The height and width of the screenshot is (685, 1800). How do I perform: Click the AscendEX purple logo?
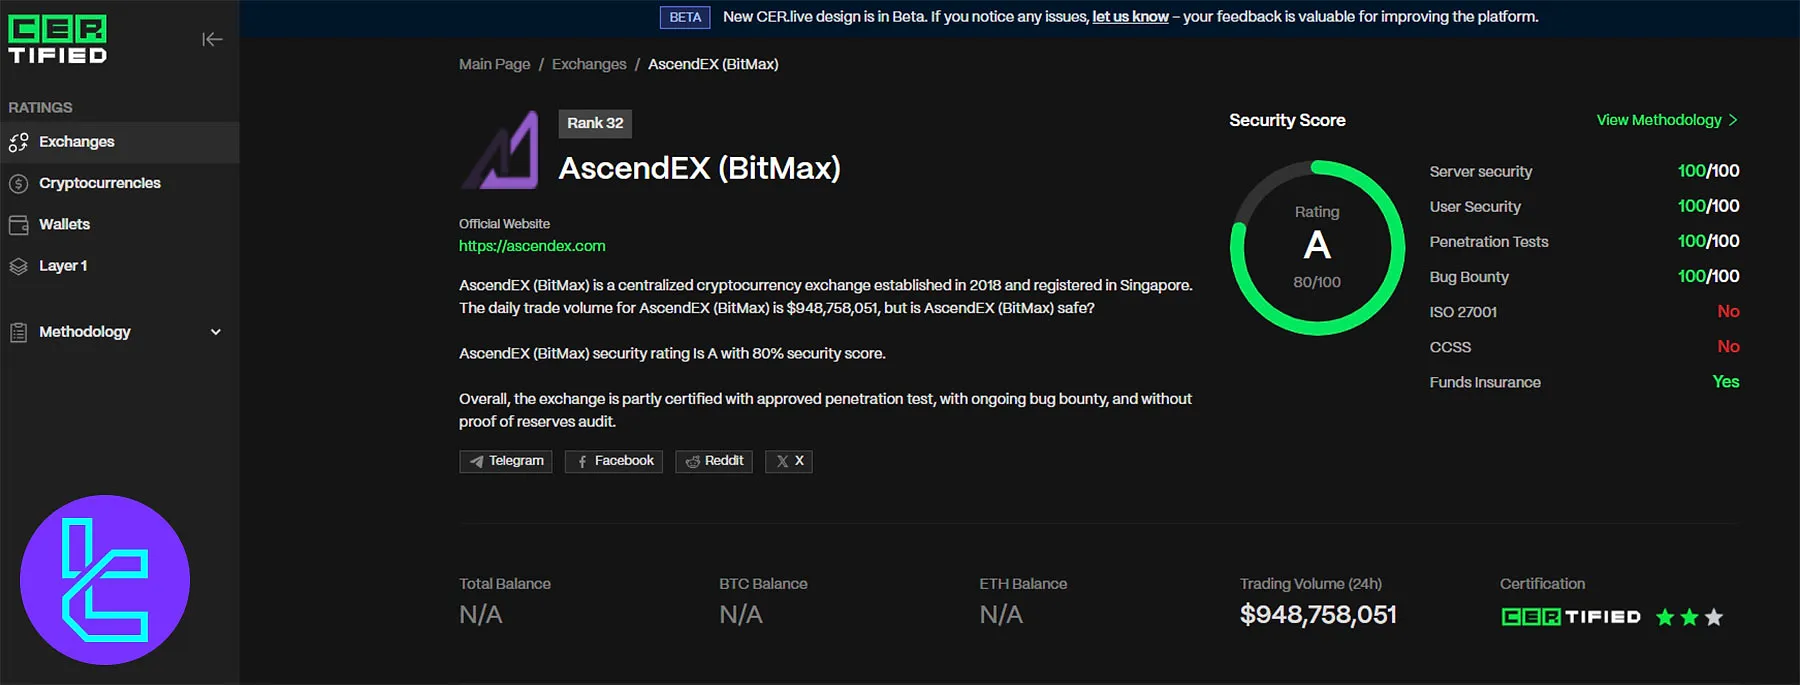coord(500,150)
